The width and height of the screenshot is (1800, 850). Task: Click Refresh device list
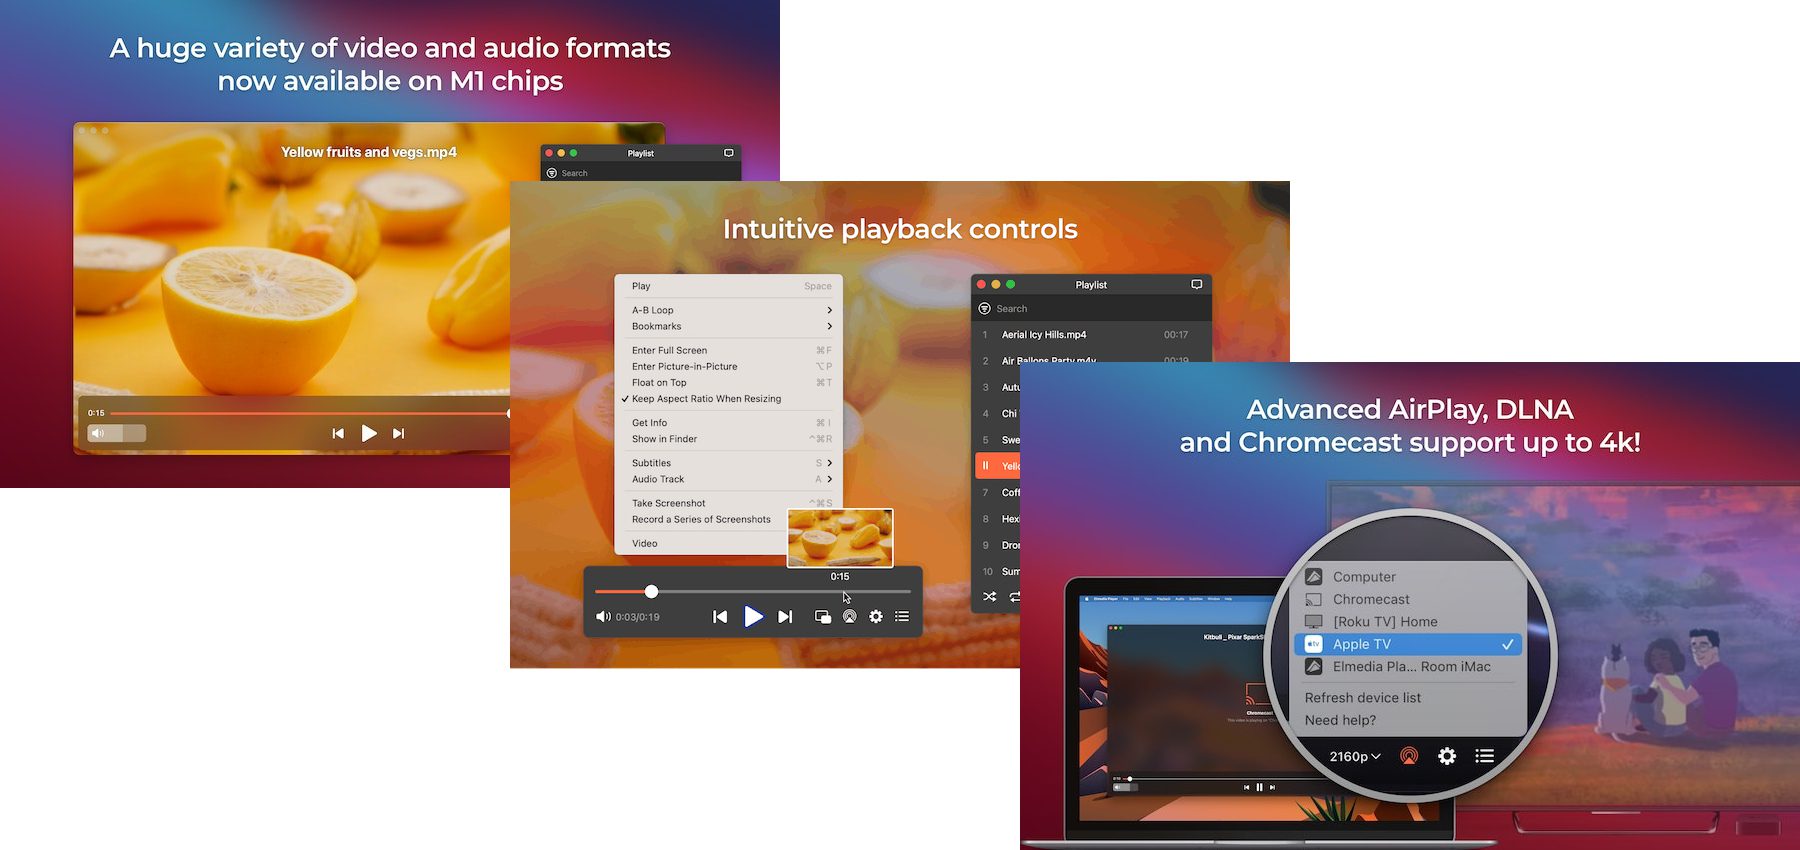[1362, 698]
